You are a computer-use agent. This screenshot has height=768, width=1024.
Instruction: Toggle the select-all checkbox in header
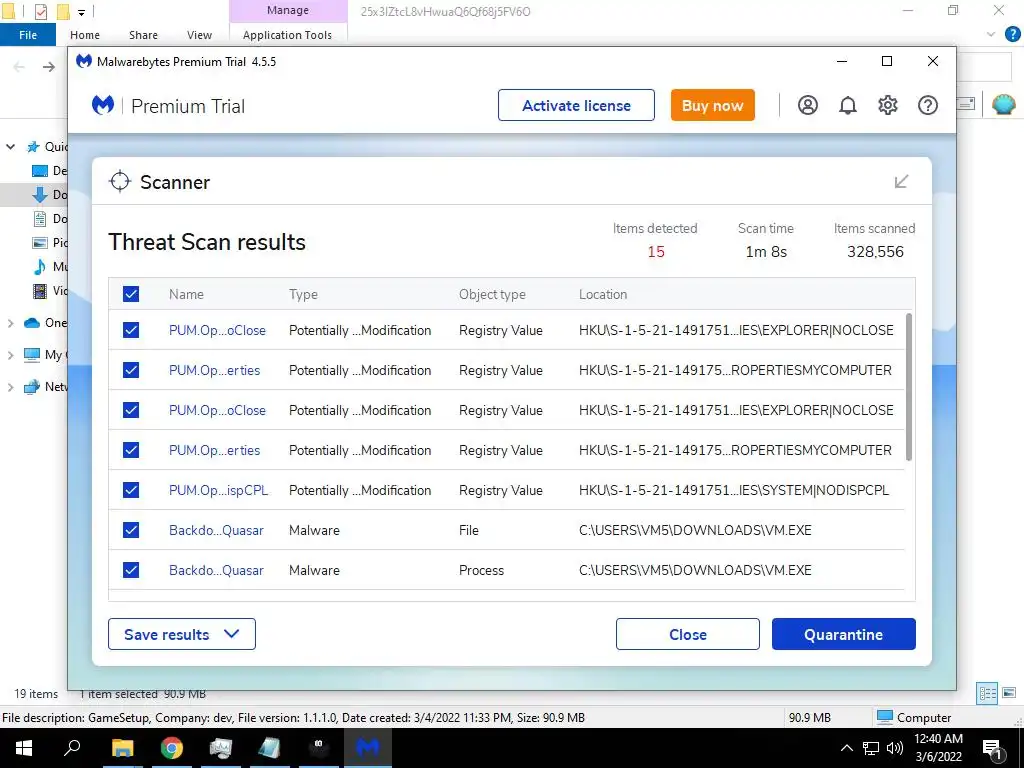(x=131, y=294)
